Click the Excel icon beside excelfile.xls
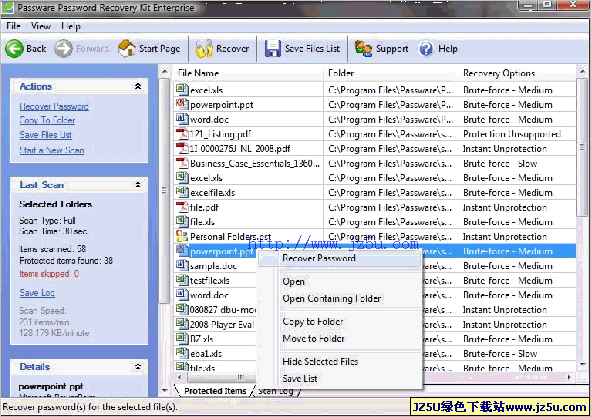The width and height of the screenshot is (591, 417). tap(182, 192)
